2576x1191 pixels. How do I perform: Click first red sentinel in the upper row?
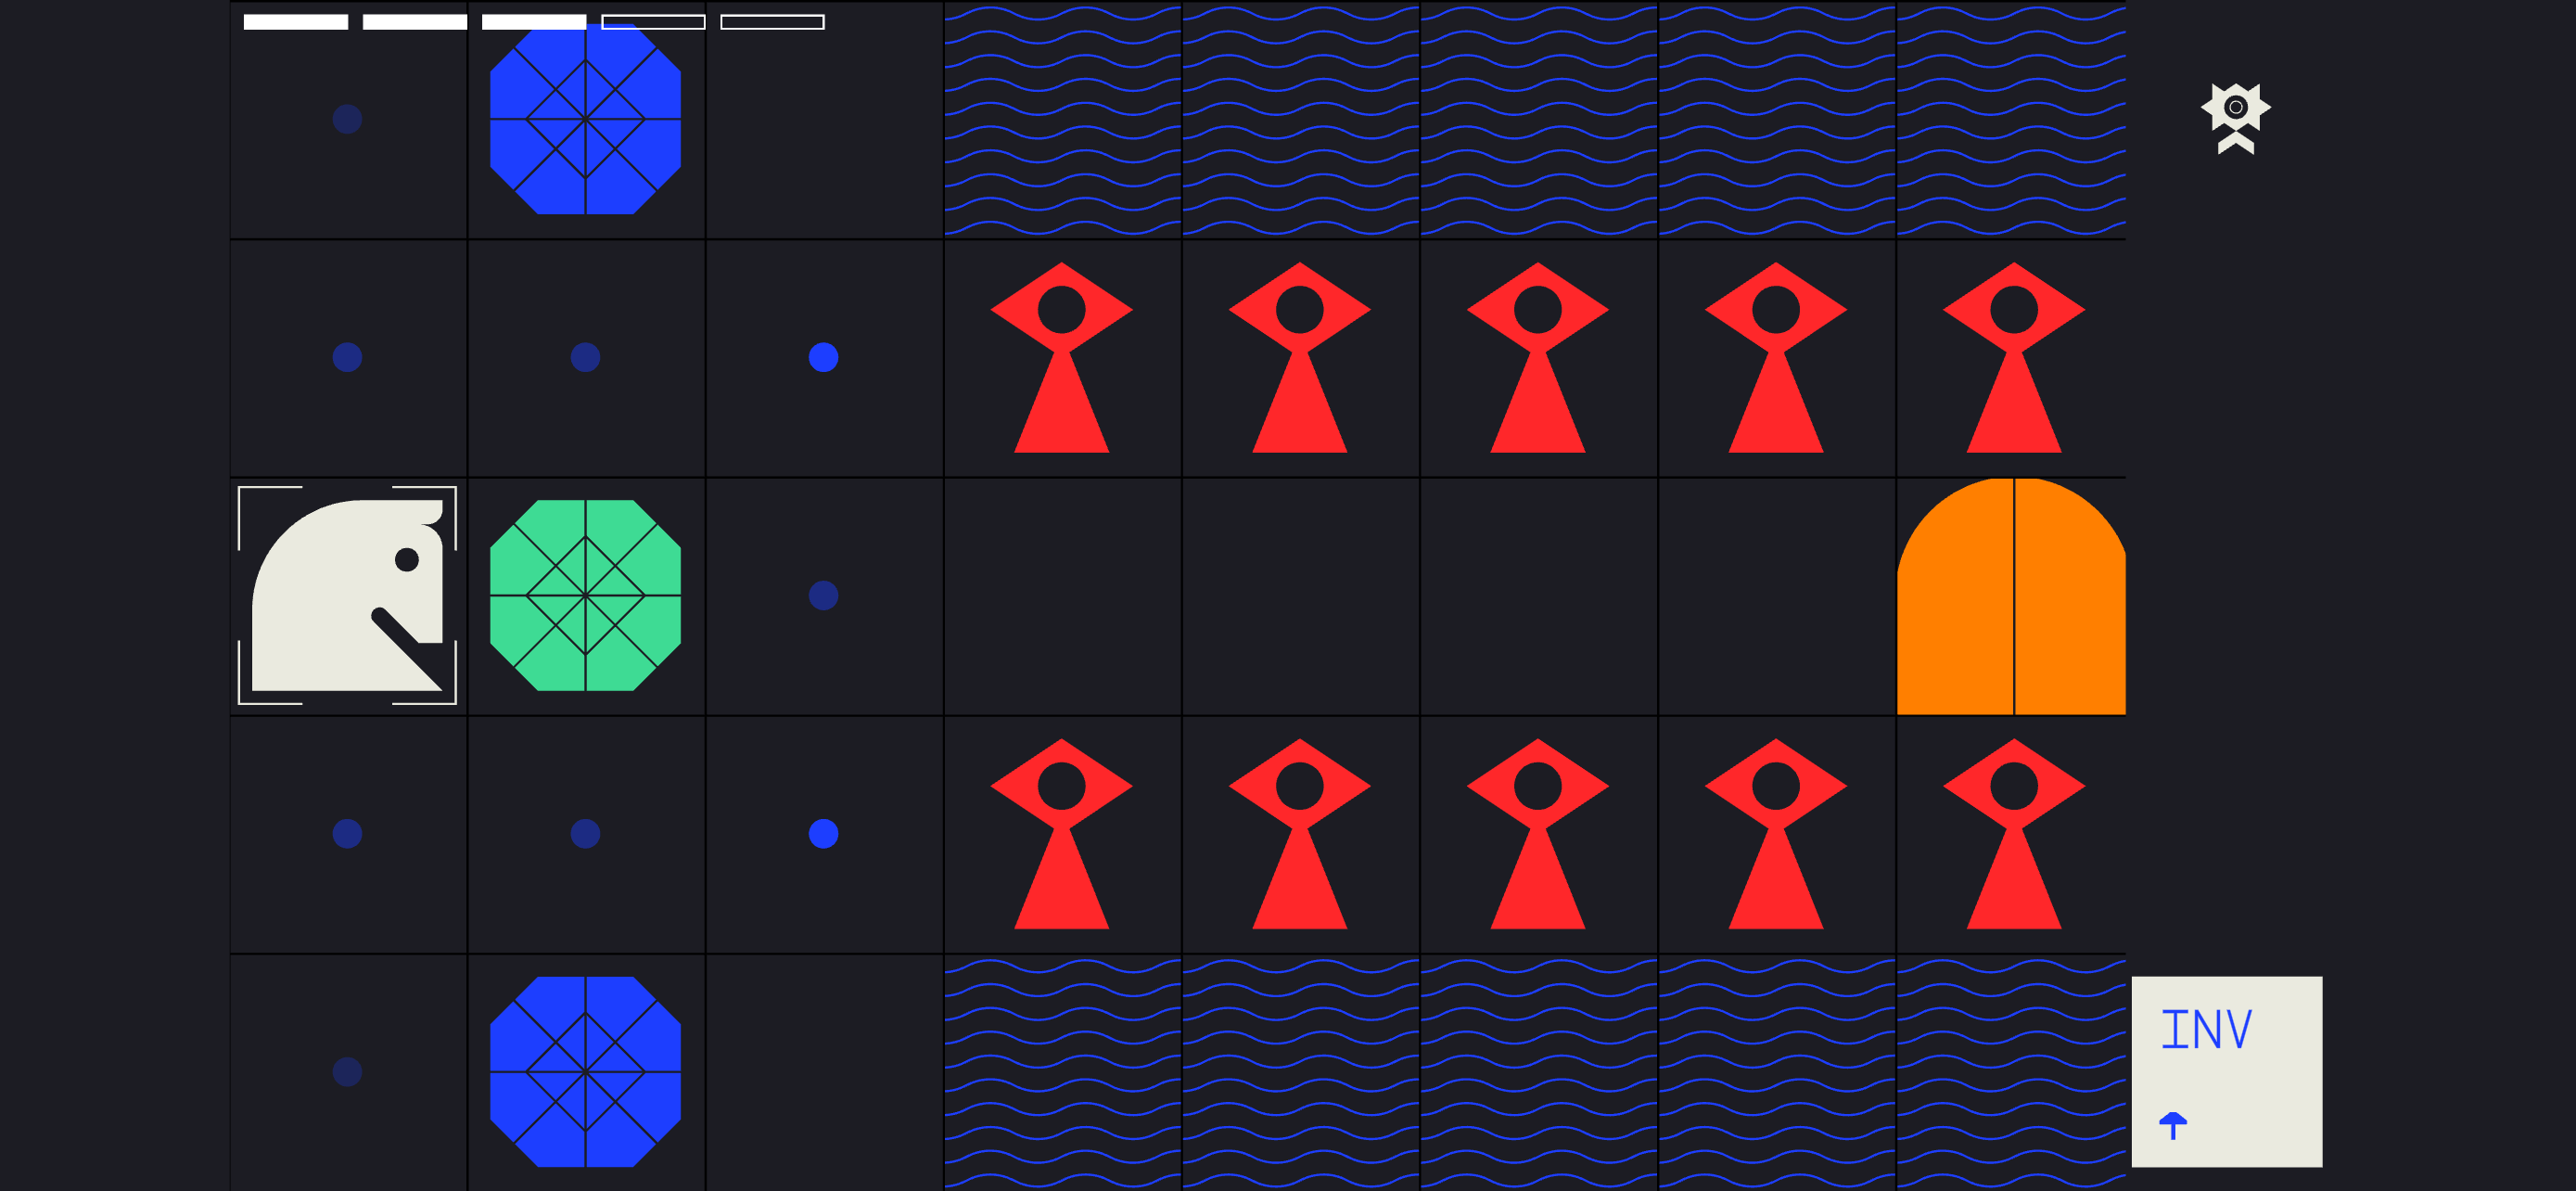pyautogui.click(x=1061, y=357)
